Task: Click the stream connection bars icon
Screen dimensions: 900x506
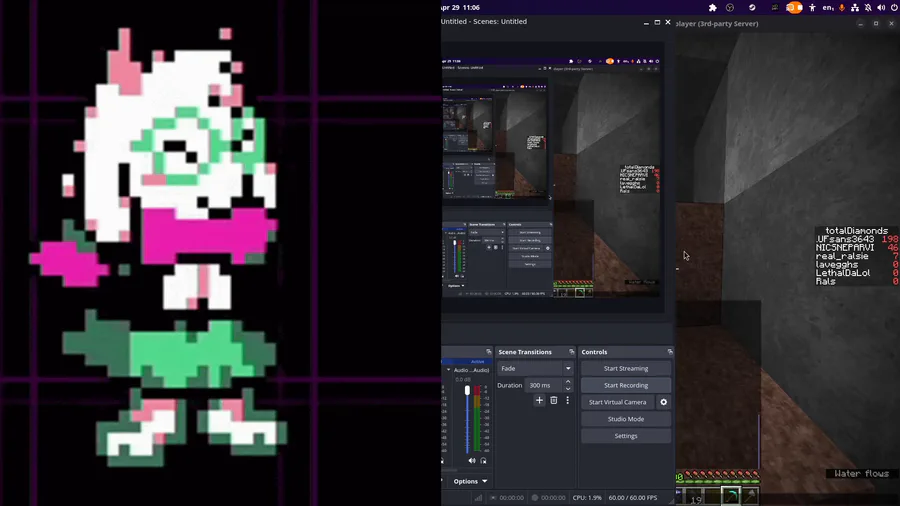Action: (x=478, y=497)
